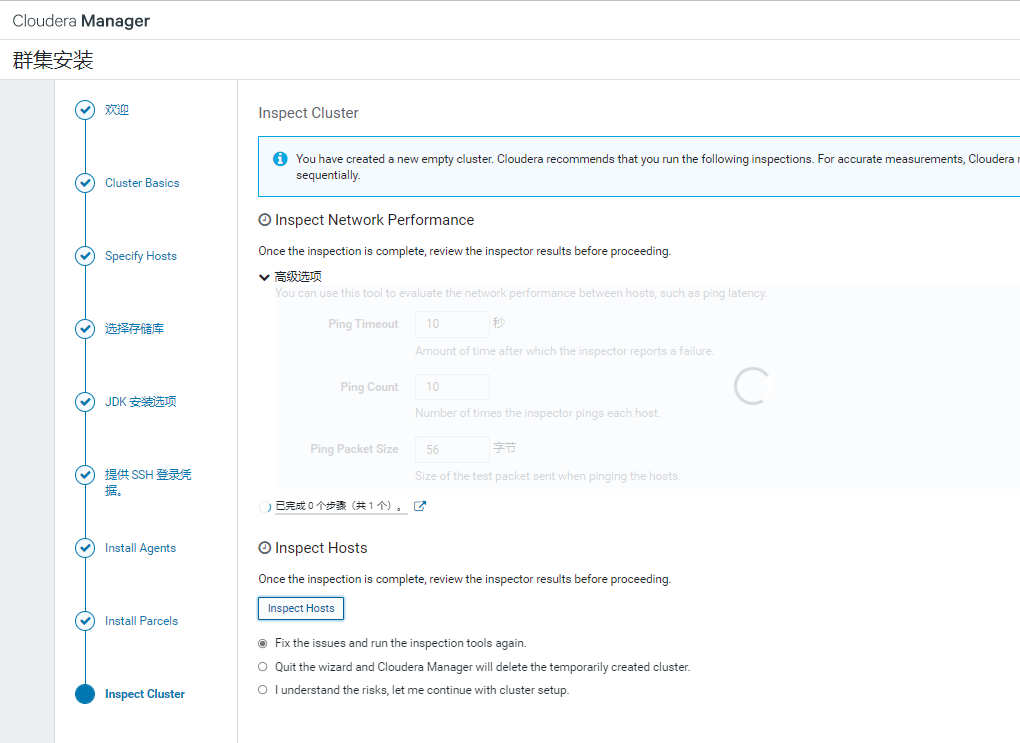Click the 高级选项 label text
The width and height of the screenshot is (1020, 743).
[298, 277]
